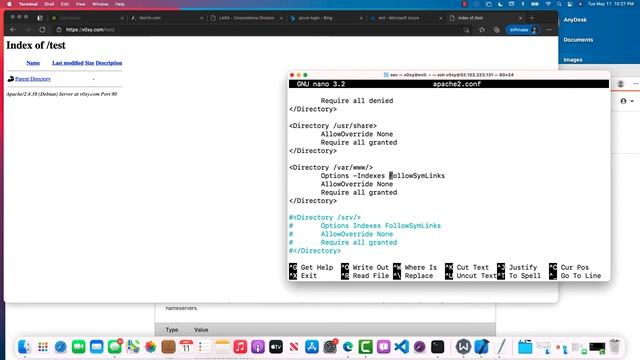Viewport: 640px width, 360px height.
Task: Open Spotlight search in the menu bar
Action: 559,4
